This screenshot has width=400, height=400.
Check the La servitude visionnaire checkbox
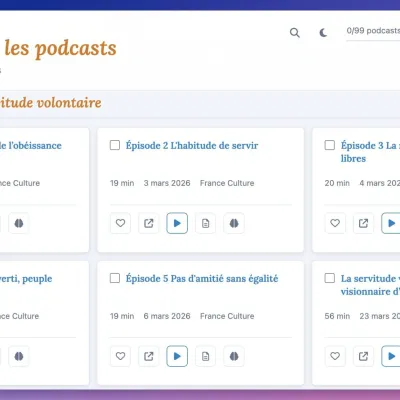click(x=330, y=278)
